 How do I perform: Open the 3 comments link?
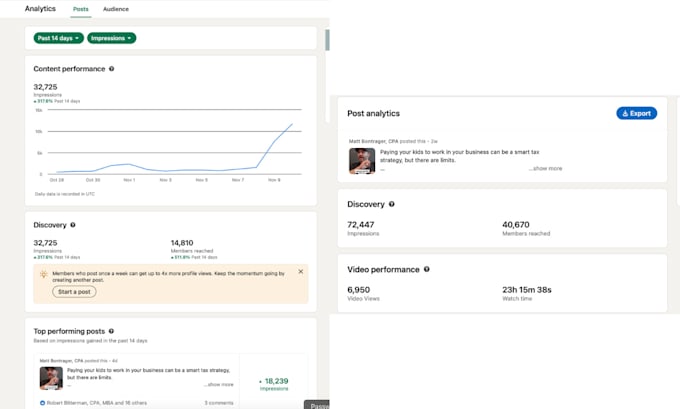click(219, 403)
